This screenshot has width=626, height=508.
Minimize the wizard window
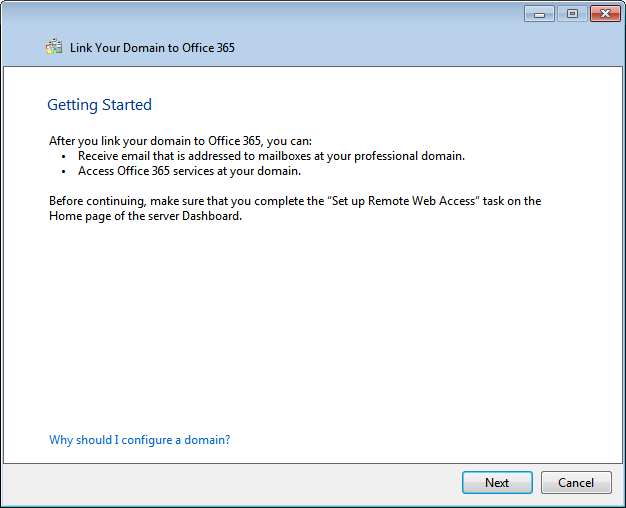540,14
